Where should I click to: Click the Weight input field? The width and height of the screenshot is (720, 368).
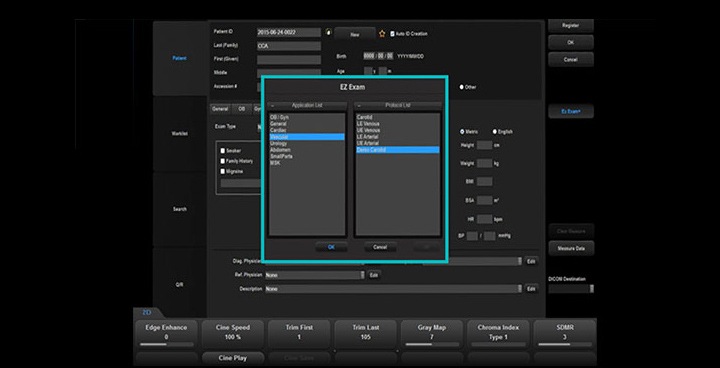tap(484, 163)
